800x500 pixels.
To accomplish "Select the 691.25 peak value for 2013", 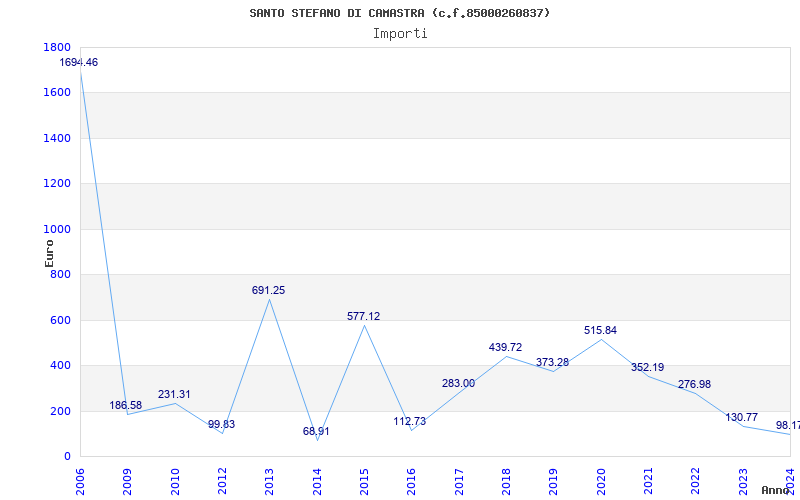I will (268, 290).
